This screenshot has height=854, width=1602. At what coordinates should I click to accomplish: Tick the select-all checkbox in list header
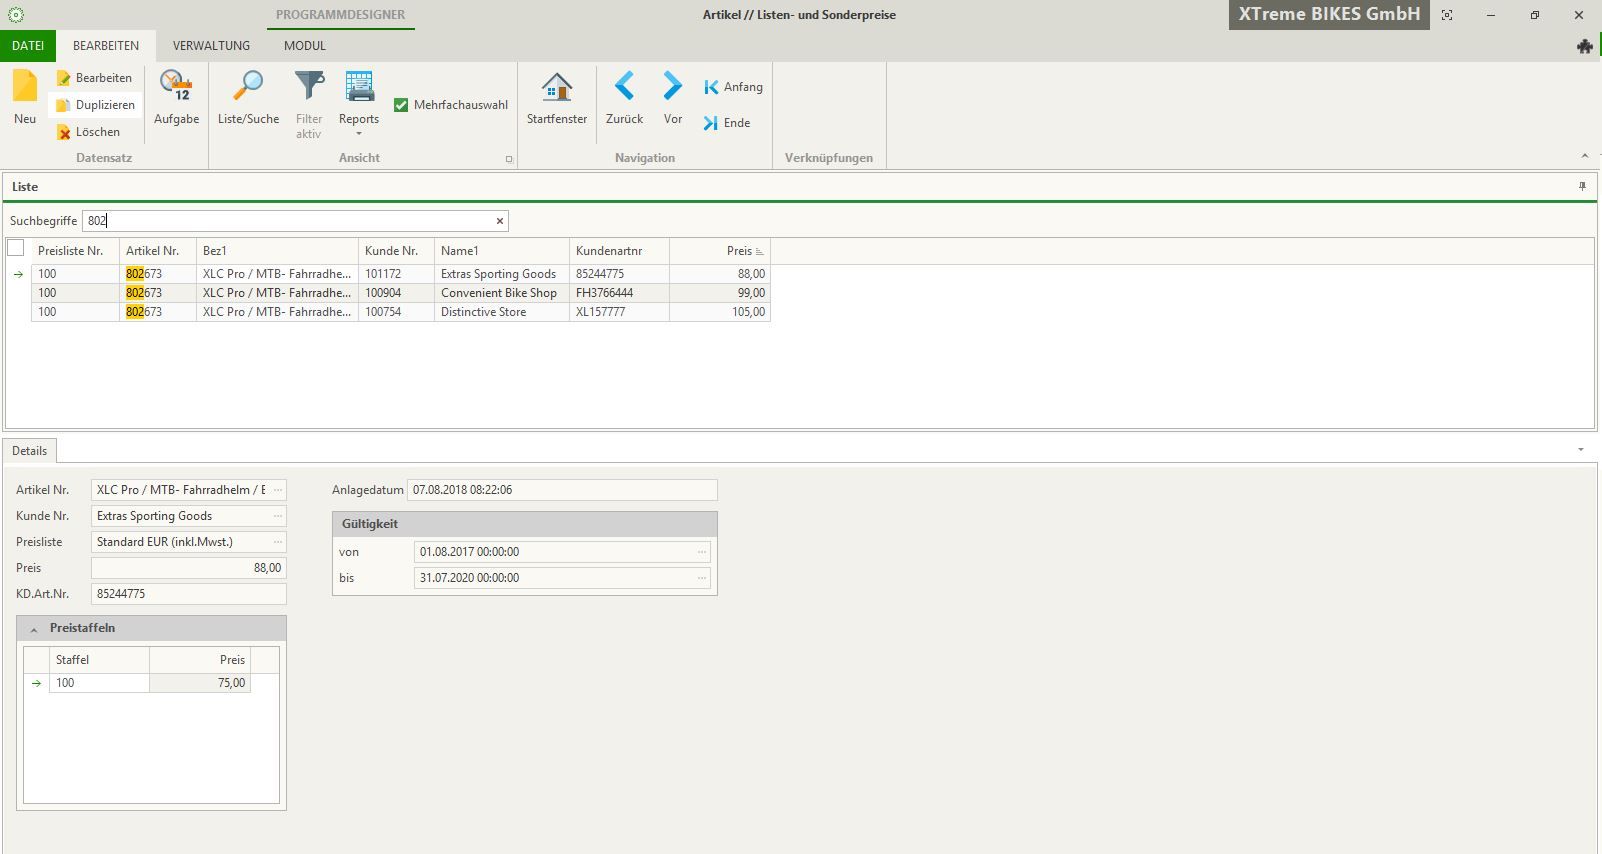16,248
